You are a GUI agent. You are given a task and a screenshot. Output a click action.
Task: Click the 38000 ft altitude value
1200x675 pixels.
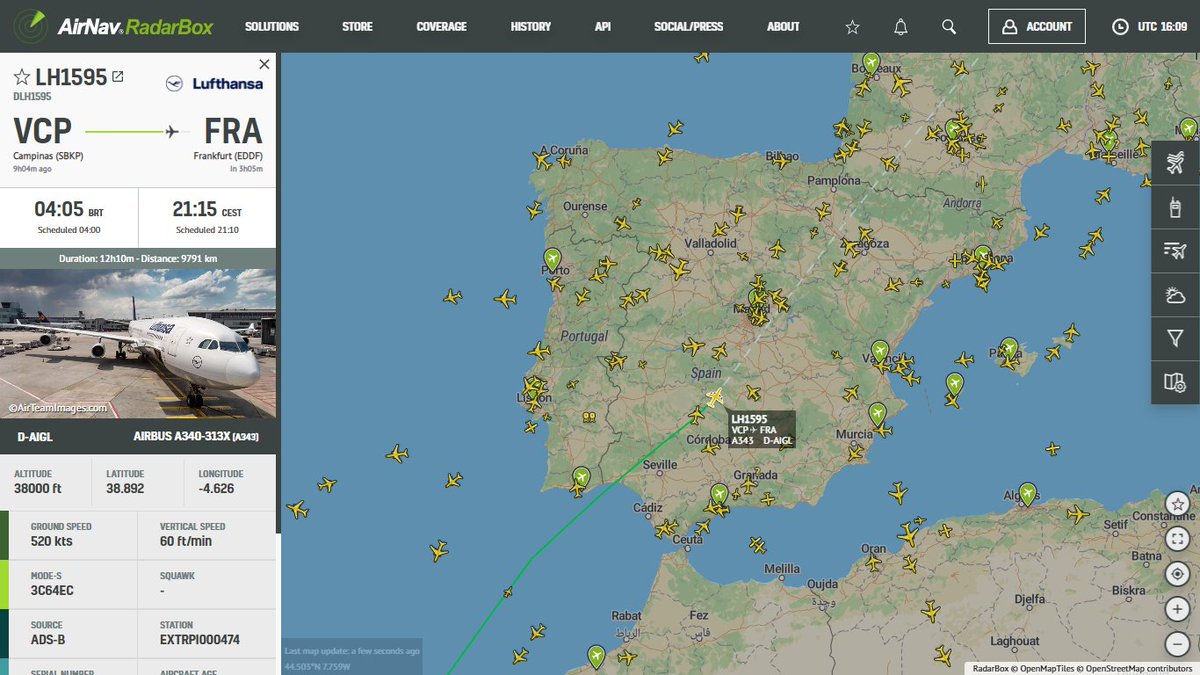click(x=38, y=489)
